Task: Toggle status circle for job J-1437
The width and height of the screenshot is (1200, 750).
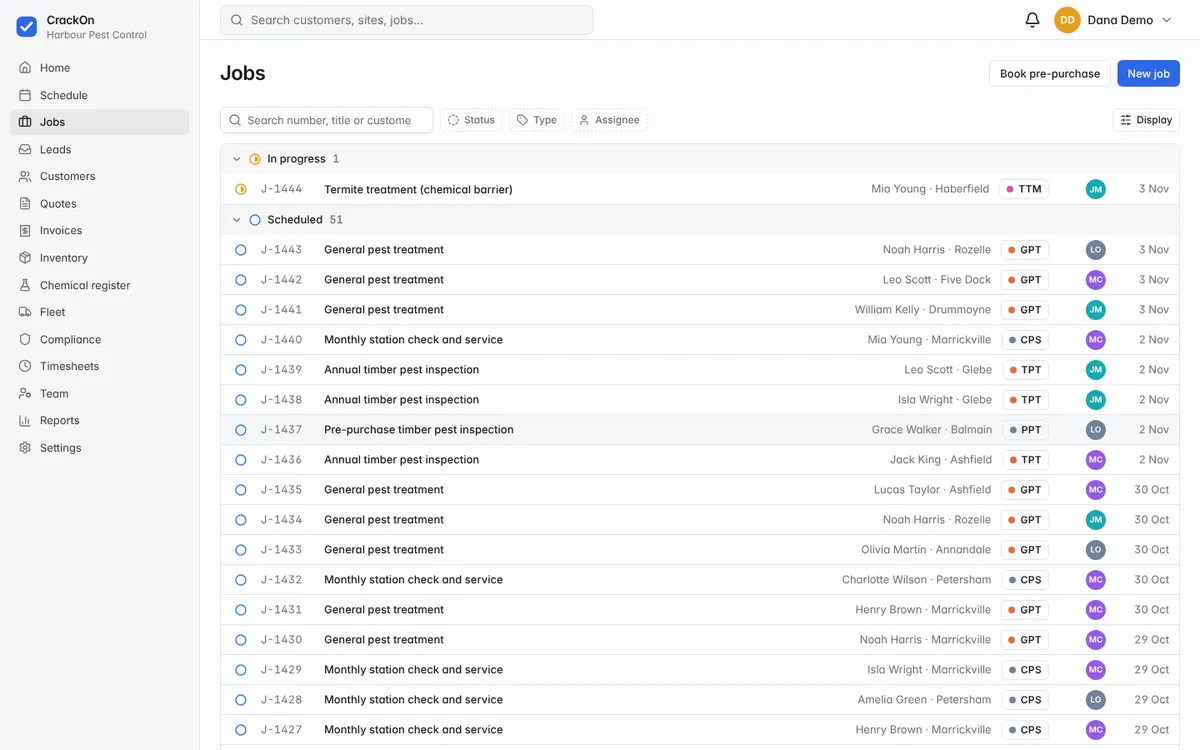Action: [x=241, y=430]
